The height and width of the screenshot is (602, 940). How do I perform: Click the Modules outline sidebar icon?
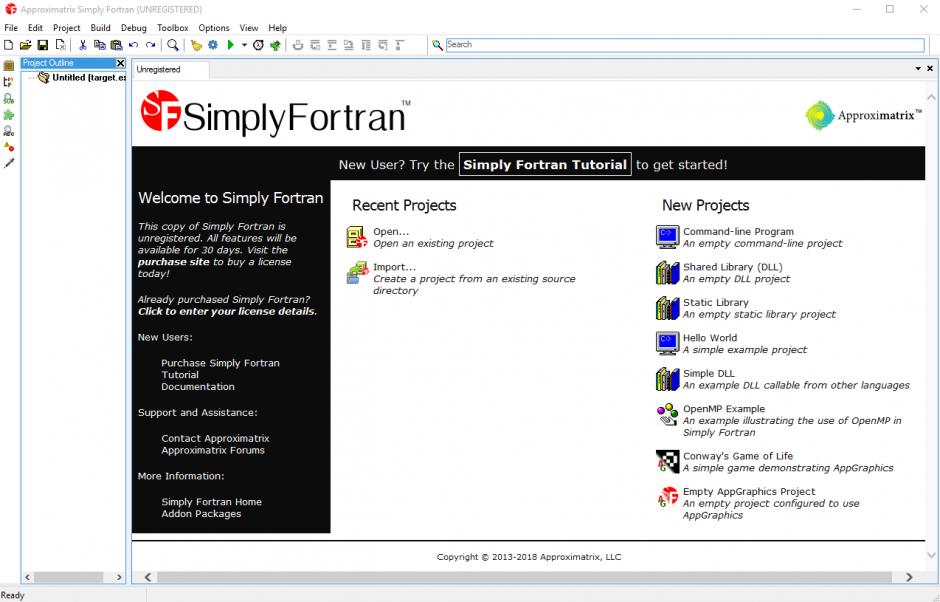pos(8,82)
